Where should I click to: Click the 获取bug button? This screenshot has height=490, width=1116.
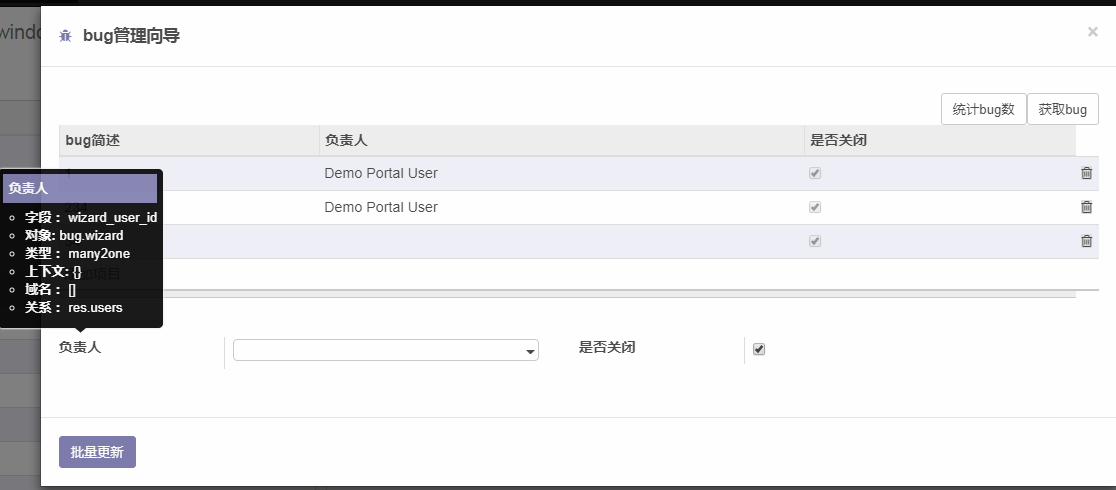click(x=1063, y=110)
